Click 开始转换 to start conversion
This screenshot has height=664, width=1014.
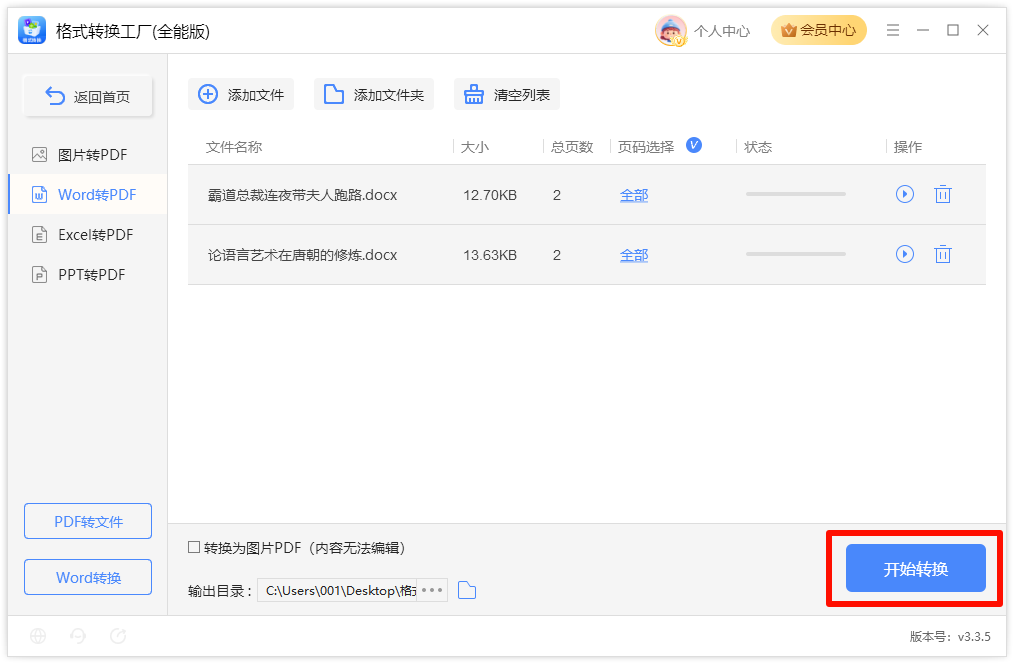916,568
